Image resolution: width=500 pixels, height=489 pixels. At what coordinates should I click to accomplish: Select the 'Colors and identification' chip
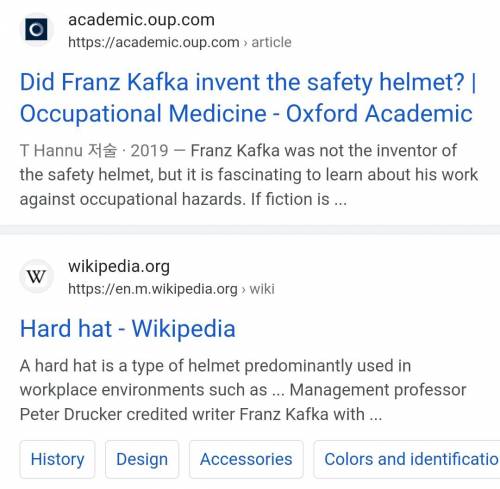click(407, 459)
